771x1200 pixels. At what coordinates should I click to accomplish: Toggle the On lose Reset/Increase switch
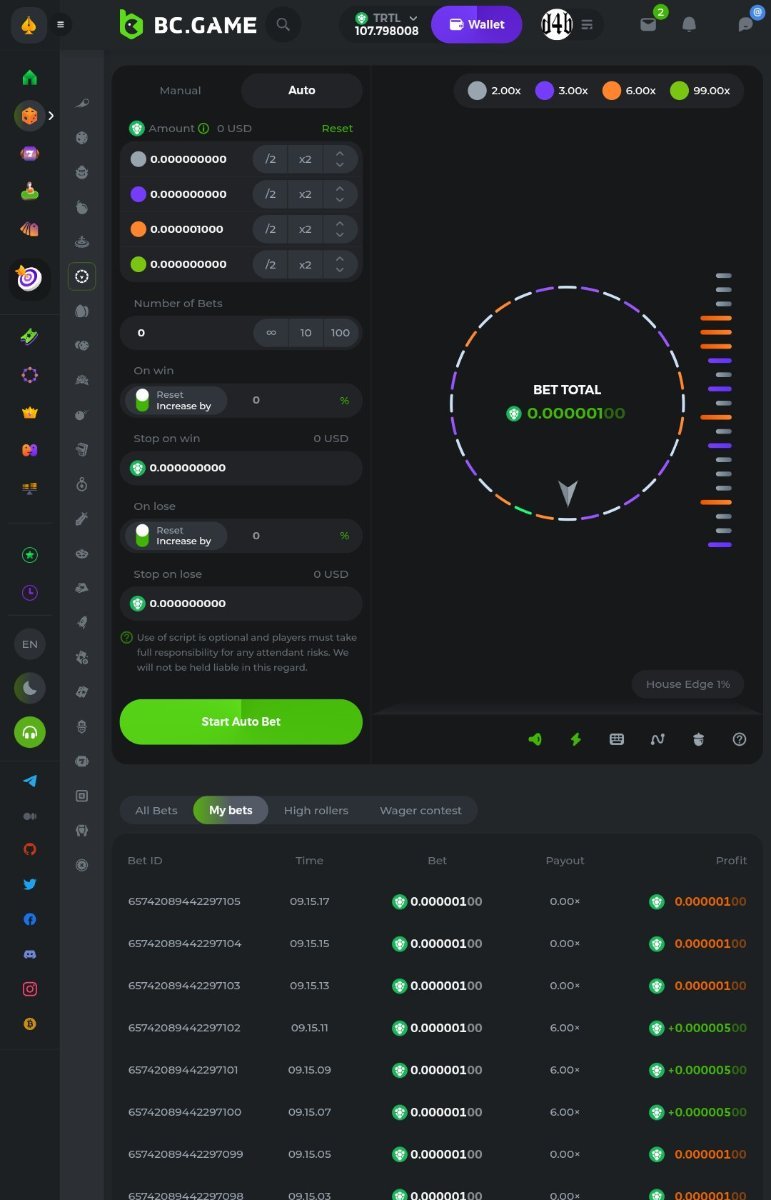pyautogui.click(x=142, y=535)
